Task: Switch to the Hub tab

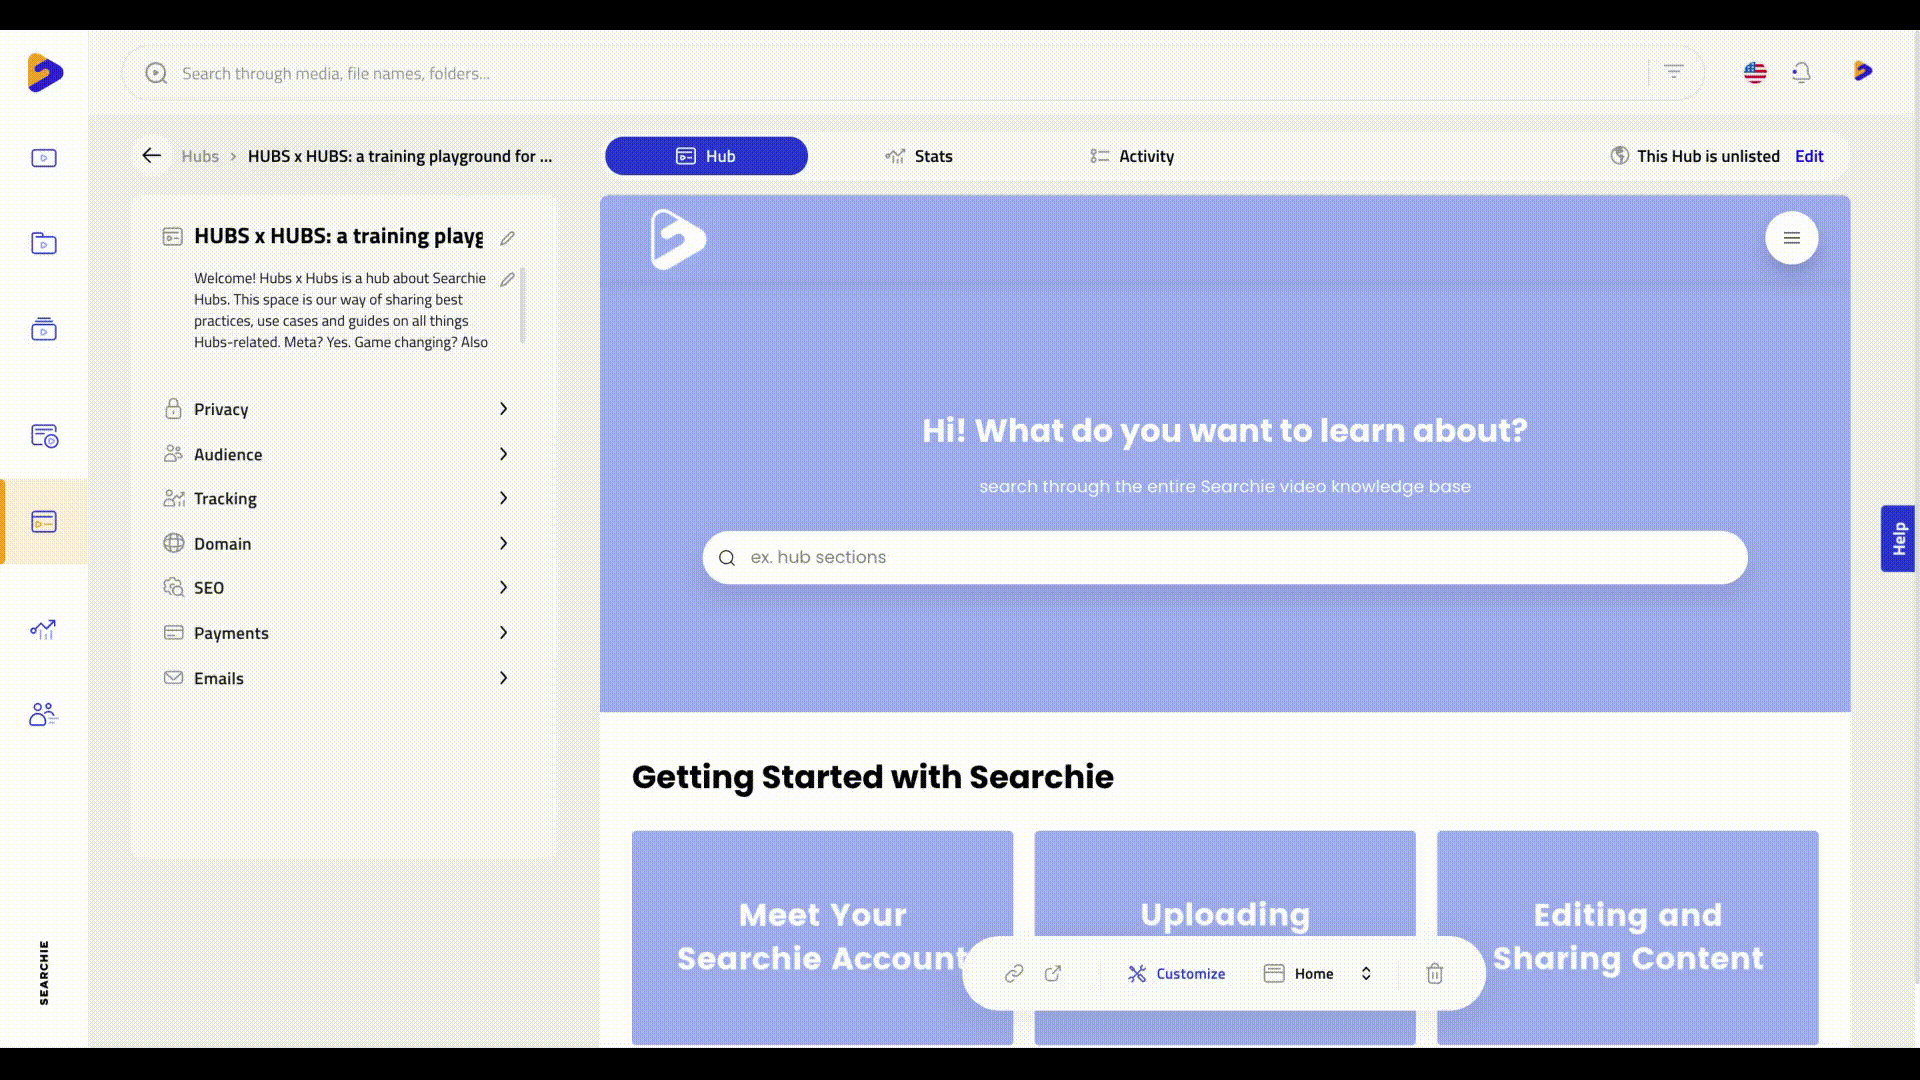Action: pos(706,156)
